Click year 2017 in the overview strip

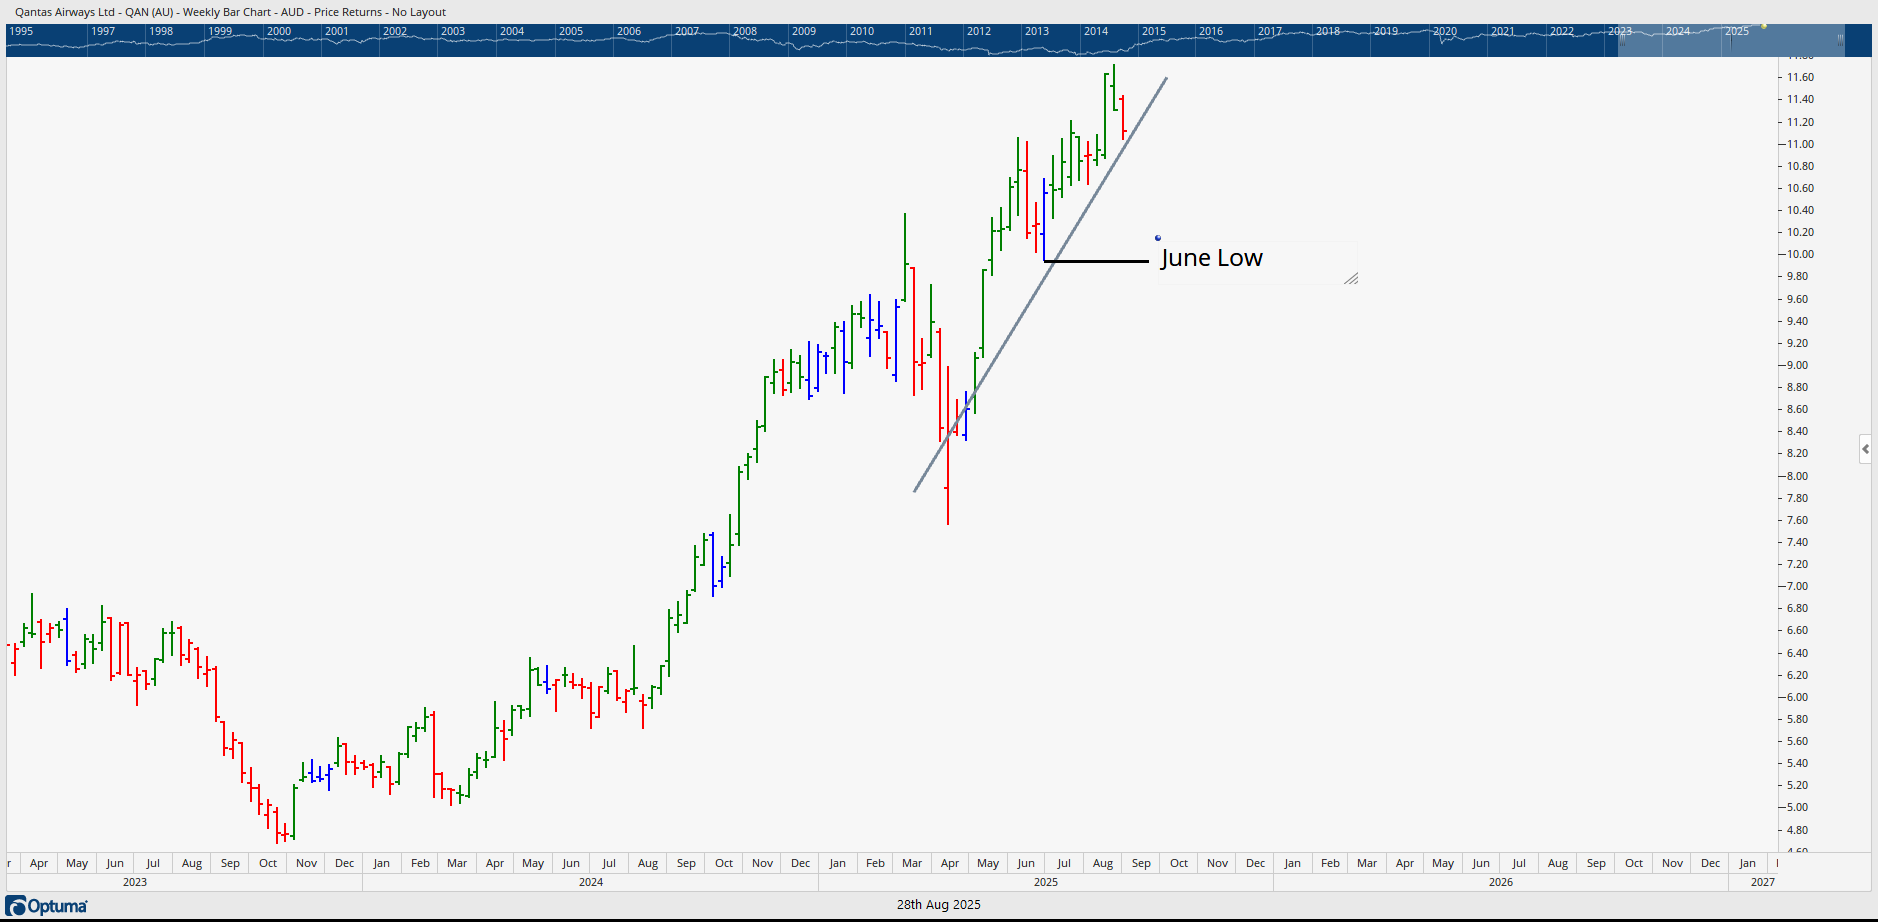coord(1270,31)
